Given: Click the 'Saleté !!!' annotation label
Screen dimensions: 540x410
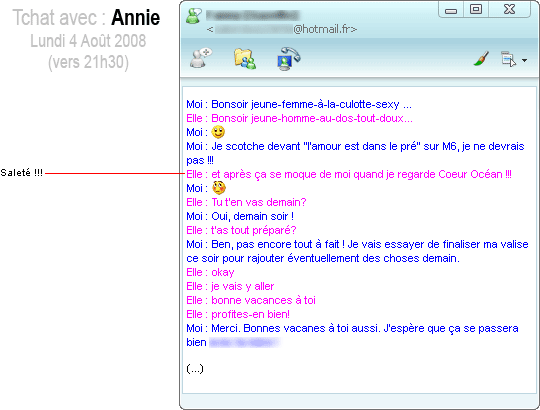Looking at the screenshot, I should pyautogui.click(x=22, y=173).
